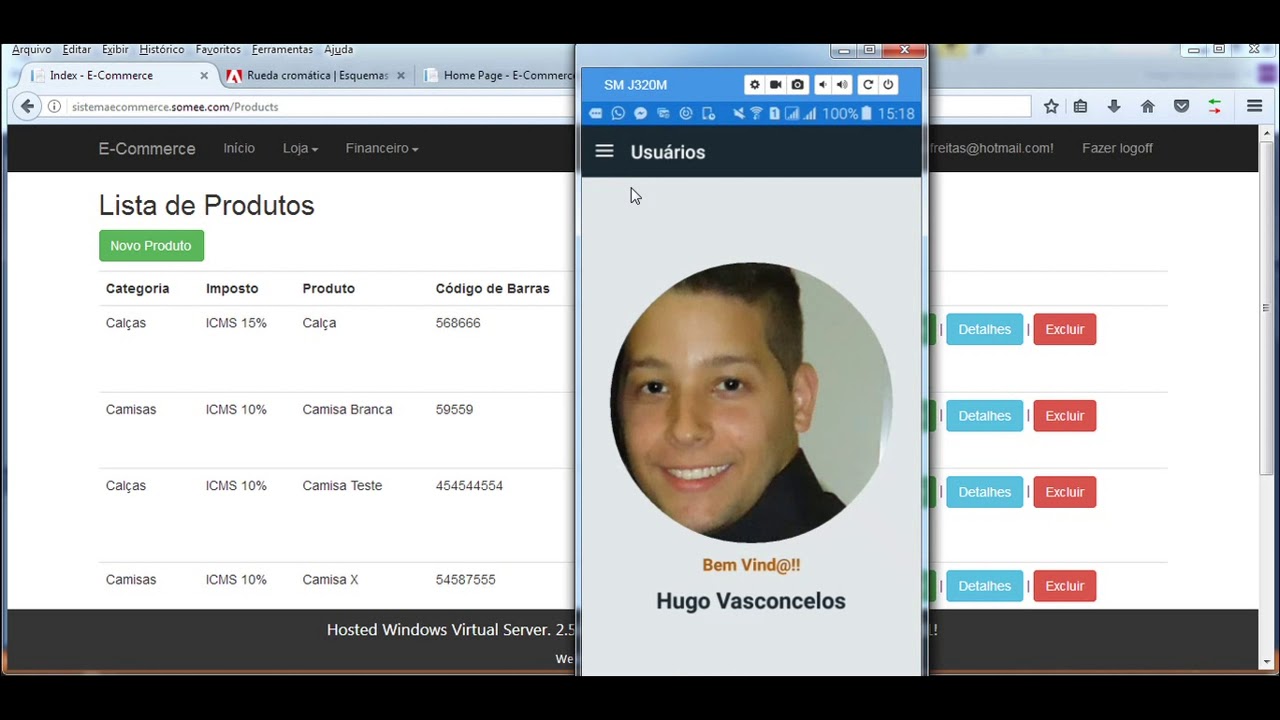Open the Editar menu
Screen dimensions: 1280x720
pos(77,49)
